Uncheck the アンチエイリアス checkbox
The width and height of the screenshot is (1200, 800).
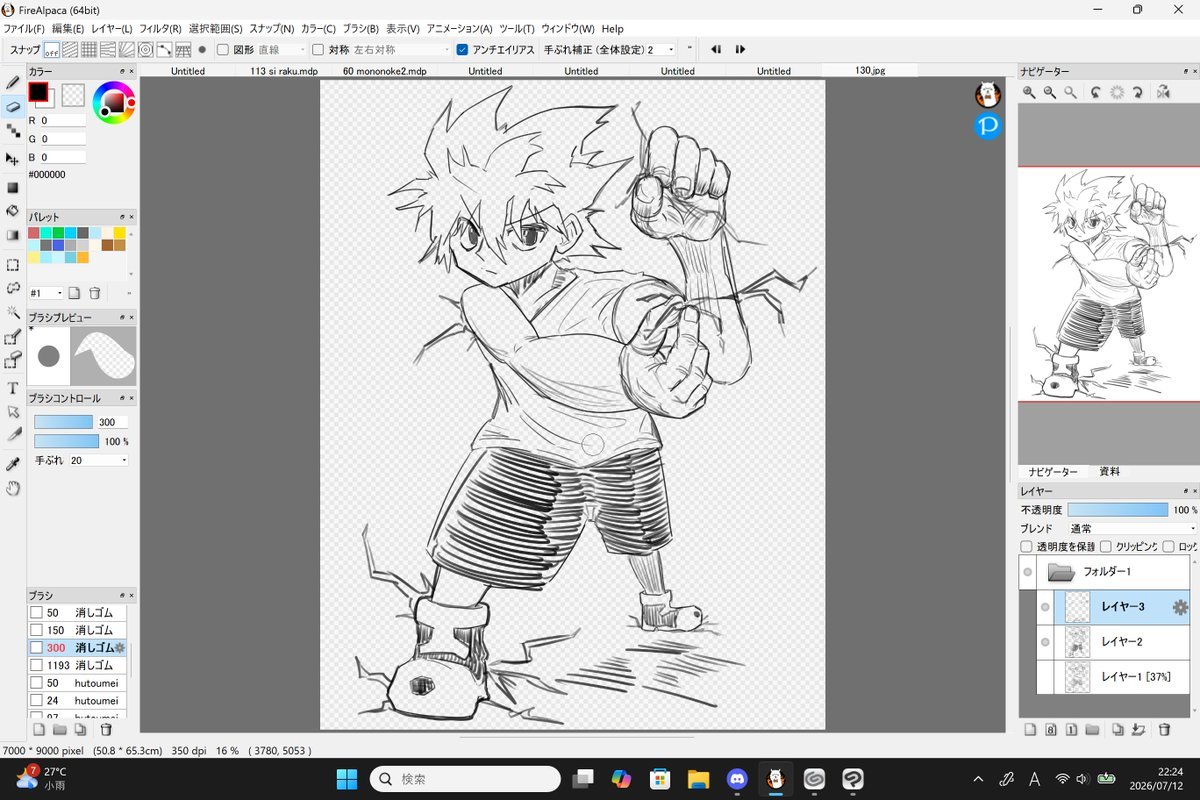pos(462,49)
